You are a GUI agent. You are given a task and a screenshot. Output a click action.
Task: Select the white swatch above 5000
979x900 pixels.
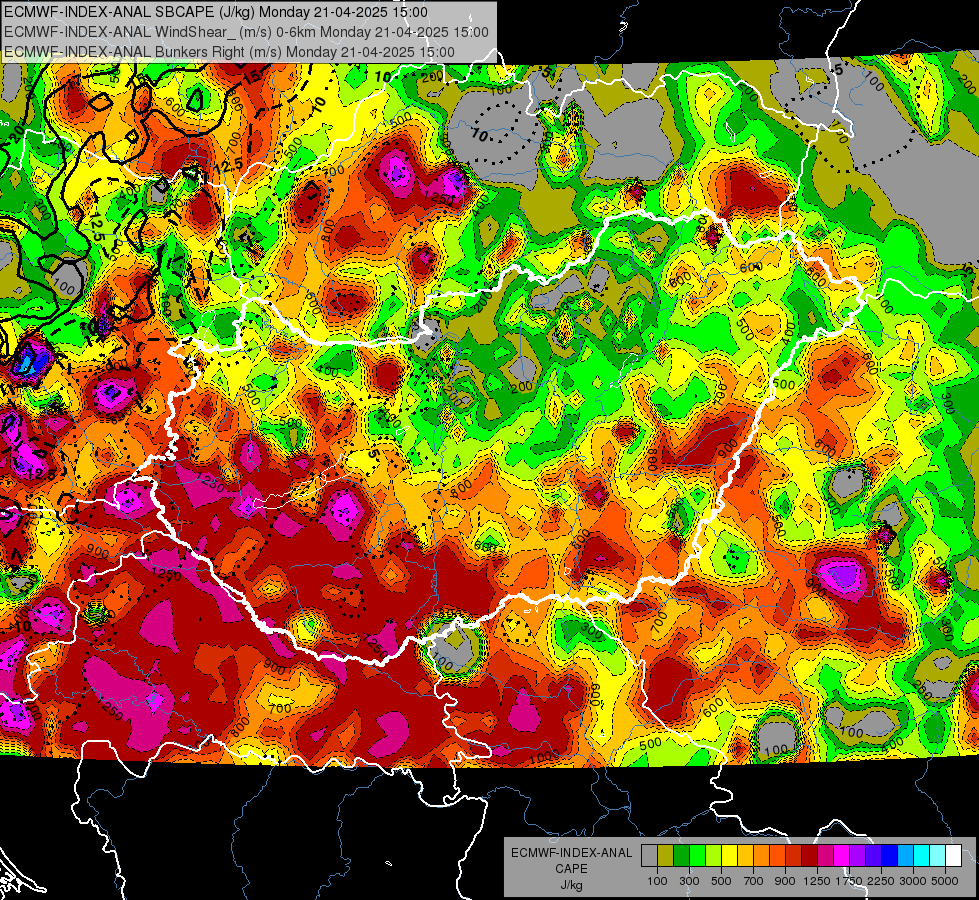tap(953, 855)
